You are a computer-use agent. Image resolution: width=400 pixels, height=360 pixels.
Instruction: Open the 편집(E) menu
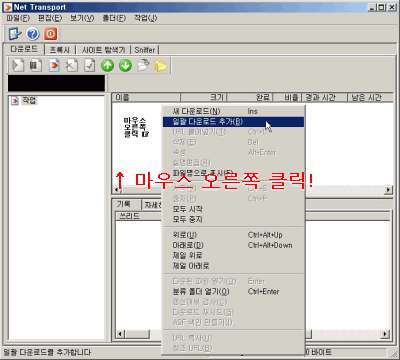tap(50, 18)
